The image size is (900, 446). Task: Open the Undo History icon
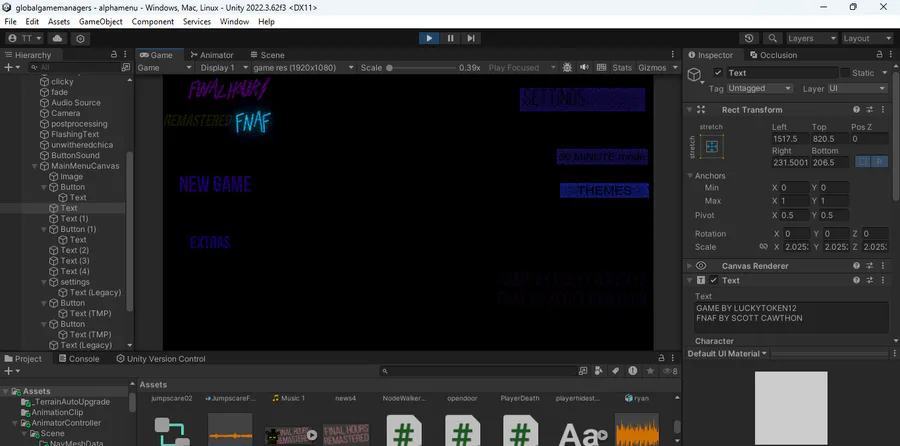(x=749, y=38)
